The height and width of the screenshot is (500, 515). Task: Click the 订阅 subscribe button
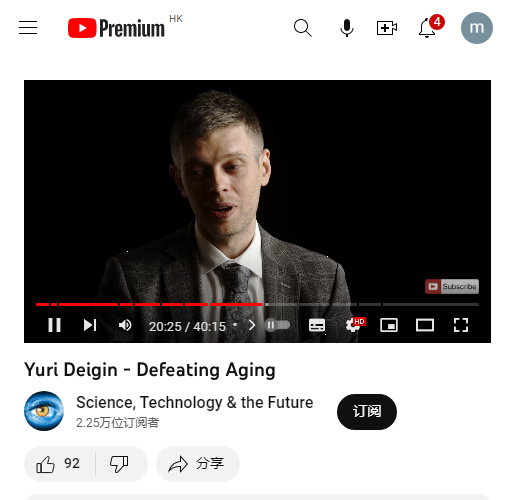point(367,412)
